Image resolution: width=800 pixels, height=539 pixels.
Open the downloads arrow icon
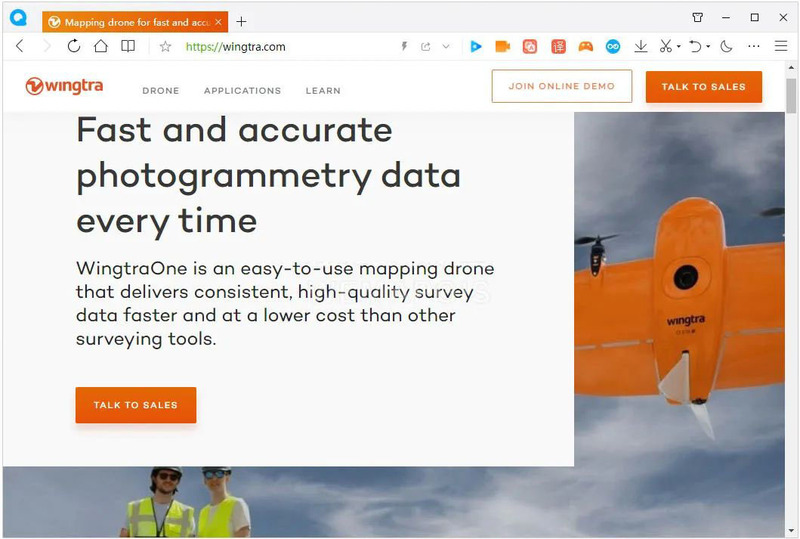coord(641,47)
